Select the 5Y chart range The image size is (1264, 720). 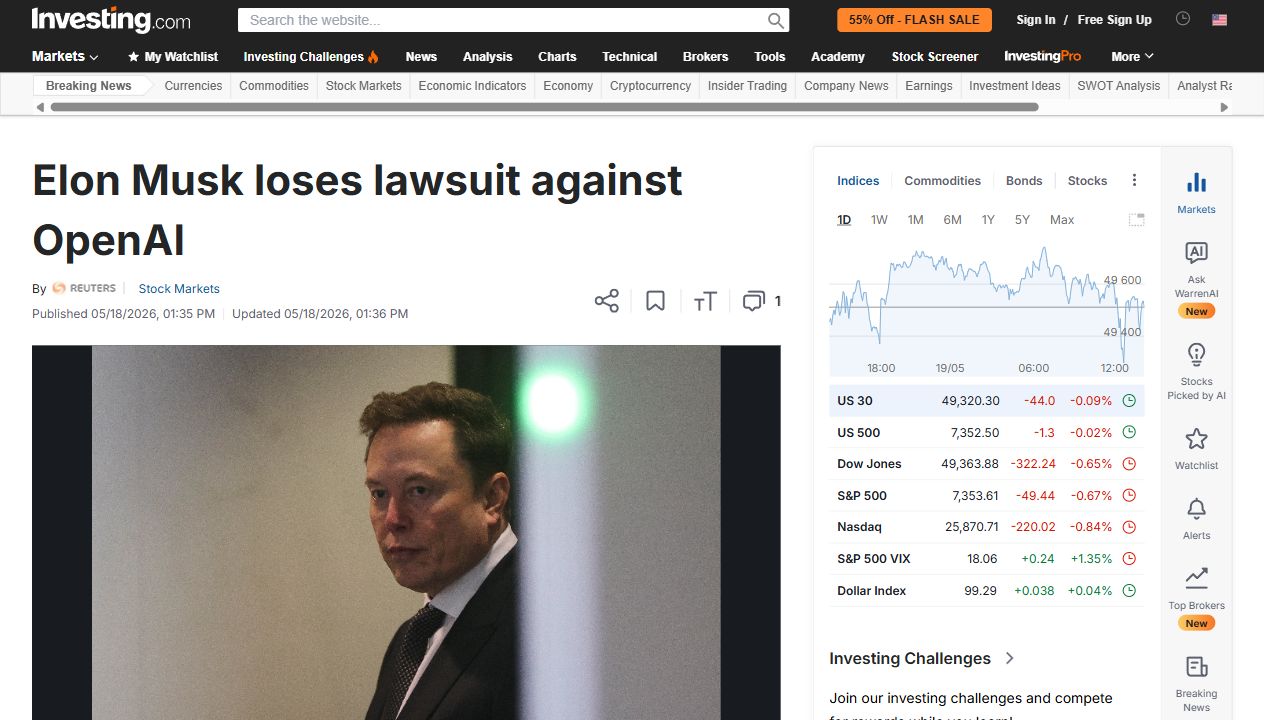click(1022, 220)
